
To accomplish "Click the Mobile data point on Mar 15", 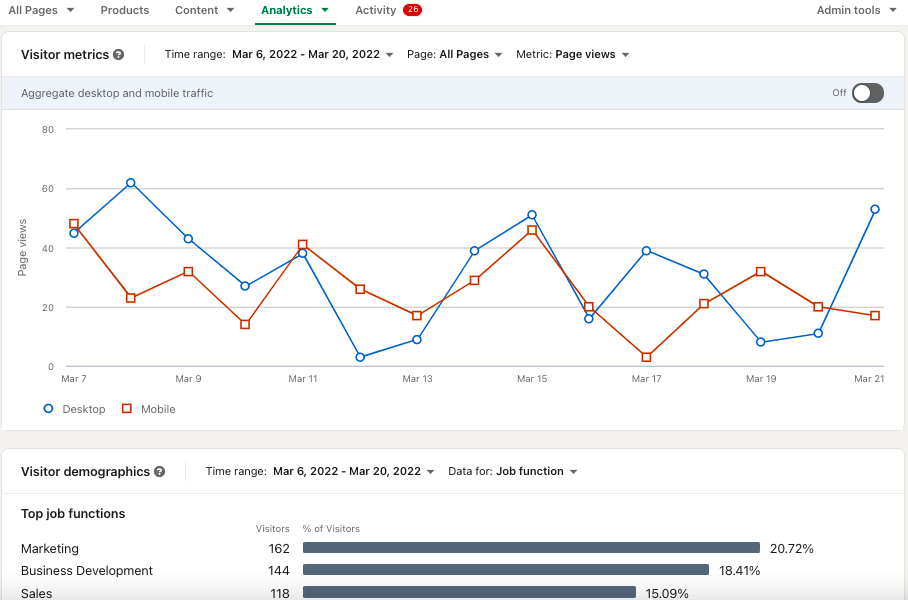I will 532,230.
